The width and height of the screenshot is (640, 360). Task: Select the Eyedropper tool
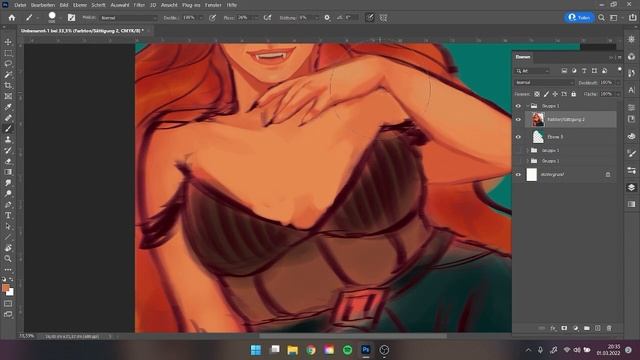8,107
